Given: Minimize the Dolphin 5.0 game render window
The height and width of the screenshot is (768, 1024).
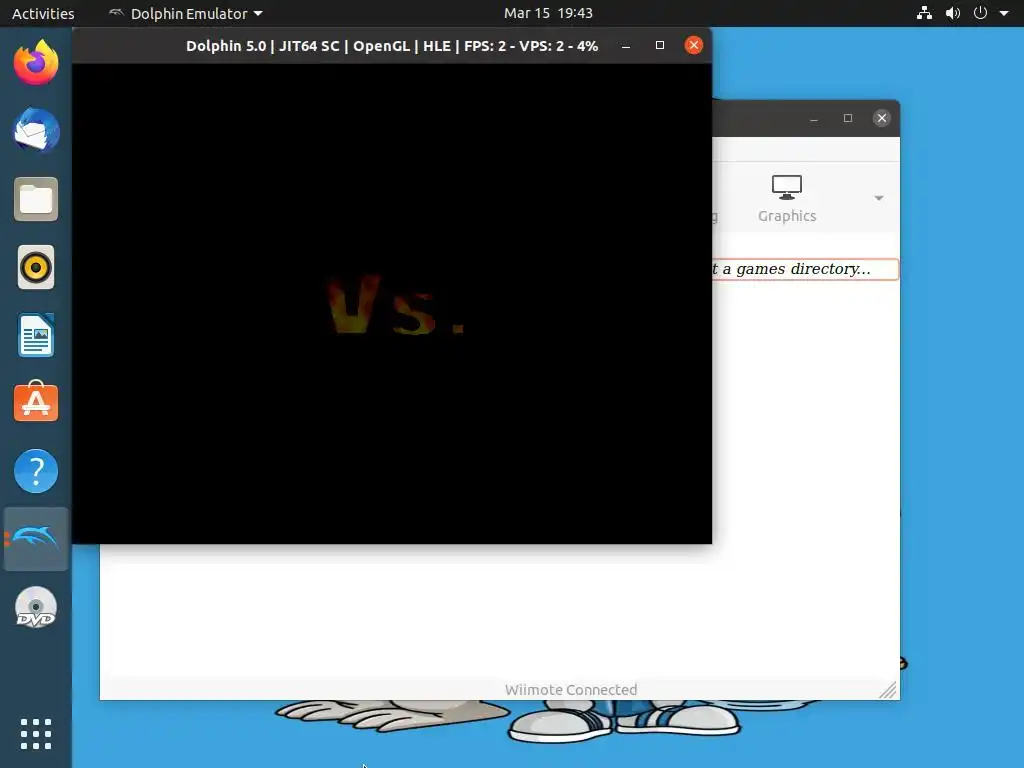Looking at the screenshot, I should point(626,46).
